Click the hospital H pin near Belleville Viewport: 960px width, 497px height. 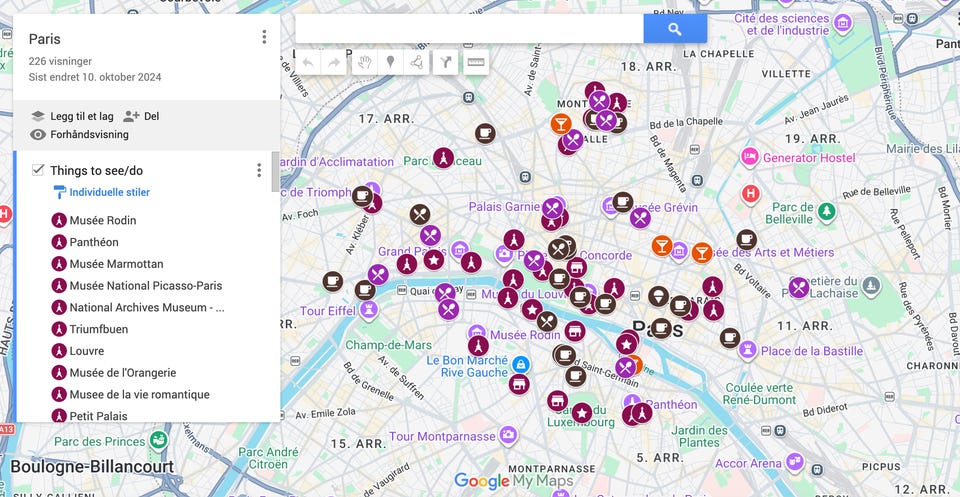tap(751, 195)
